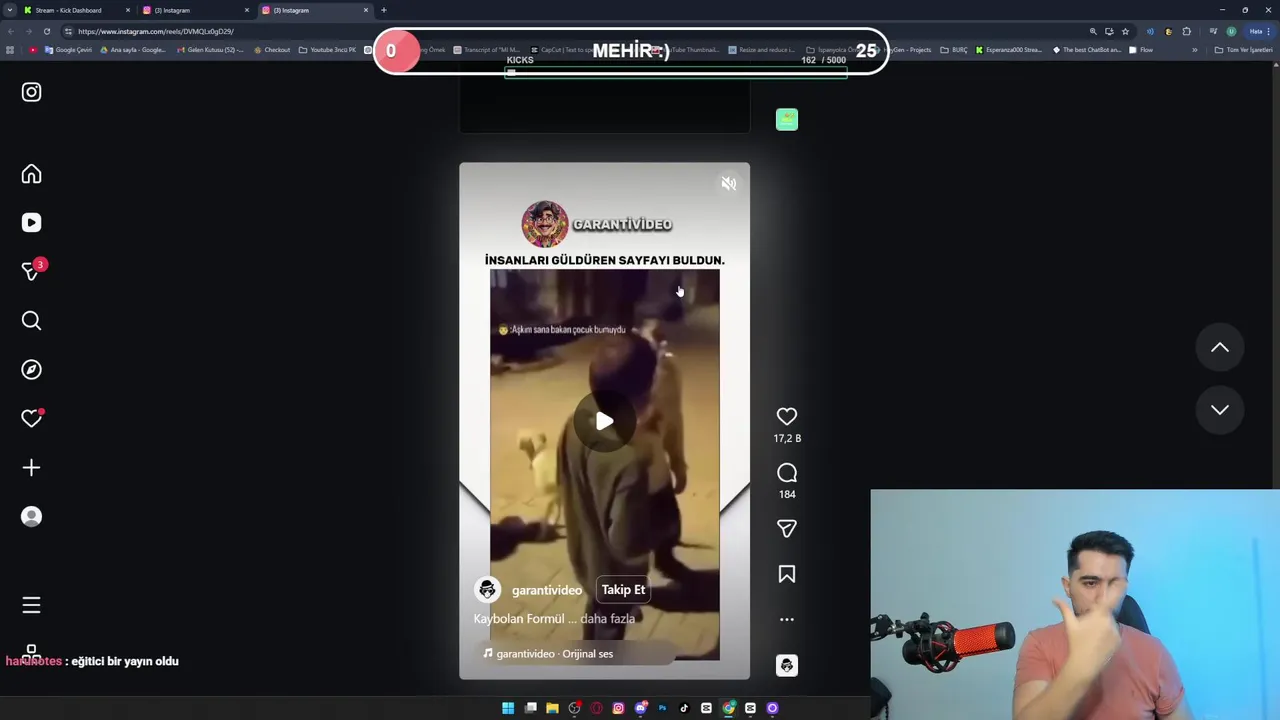Viewport: 1280px width, 720px height.
Task: Save the reel with bookmark icon
Action: click(787, 574)
